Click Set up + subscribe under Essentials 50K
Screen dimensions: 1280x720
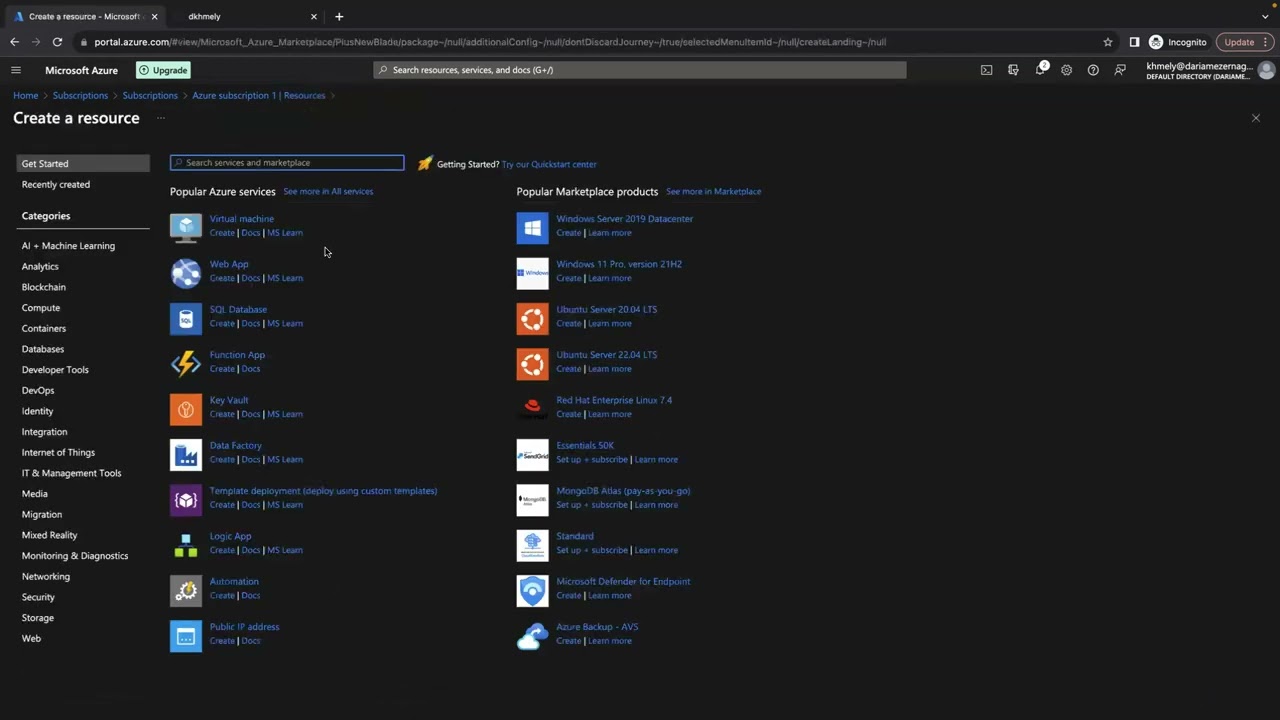[x=592, y=459]
